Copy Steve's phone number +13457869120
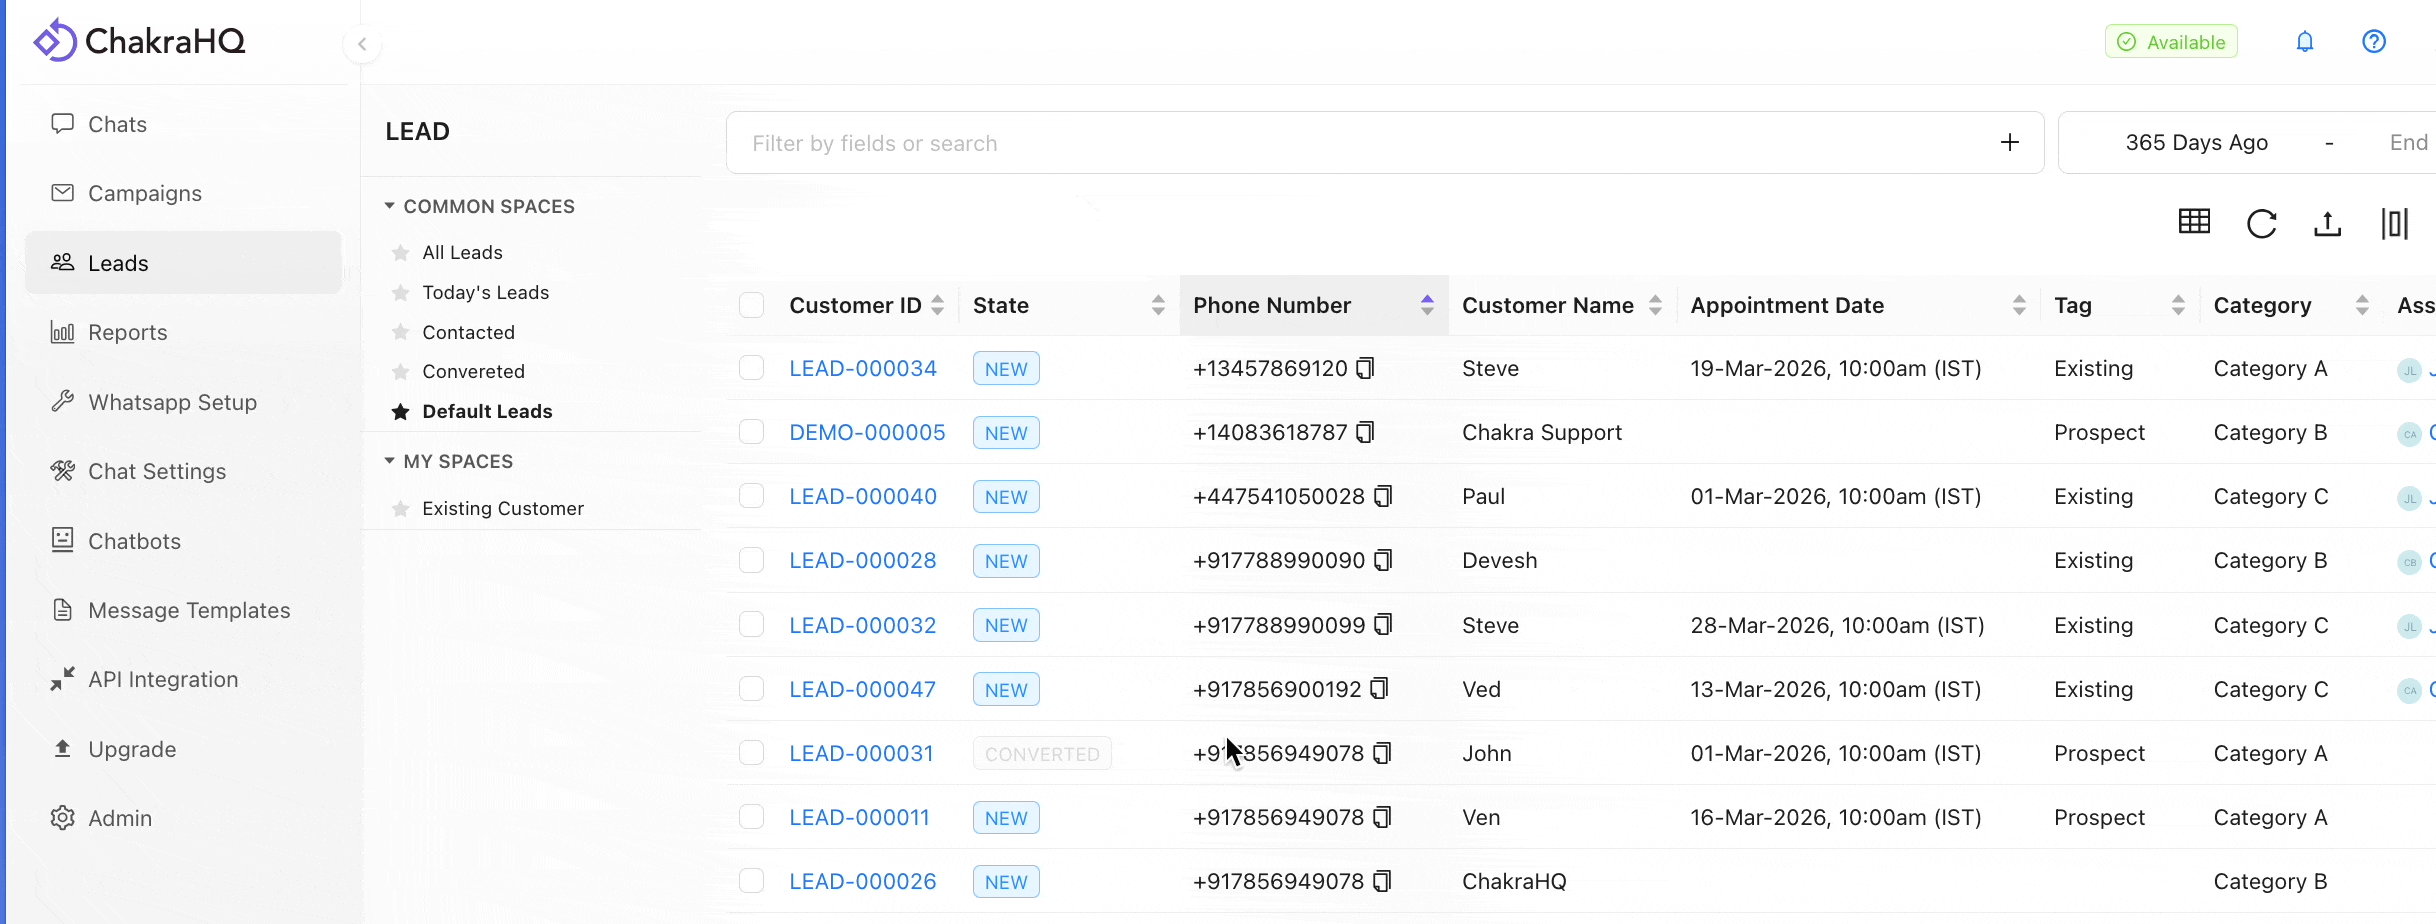2436x924 pixels. tap(1366, 368)
